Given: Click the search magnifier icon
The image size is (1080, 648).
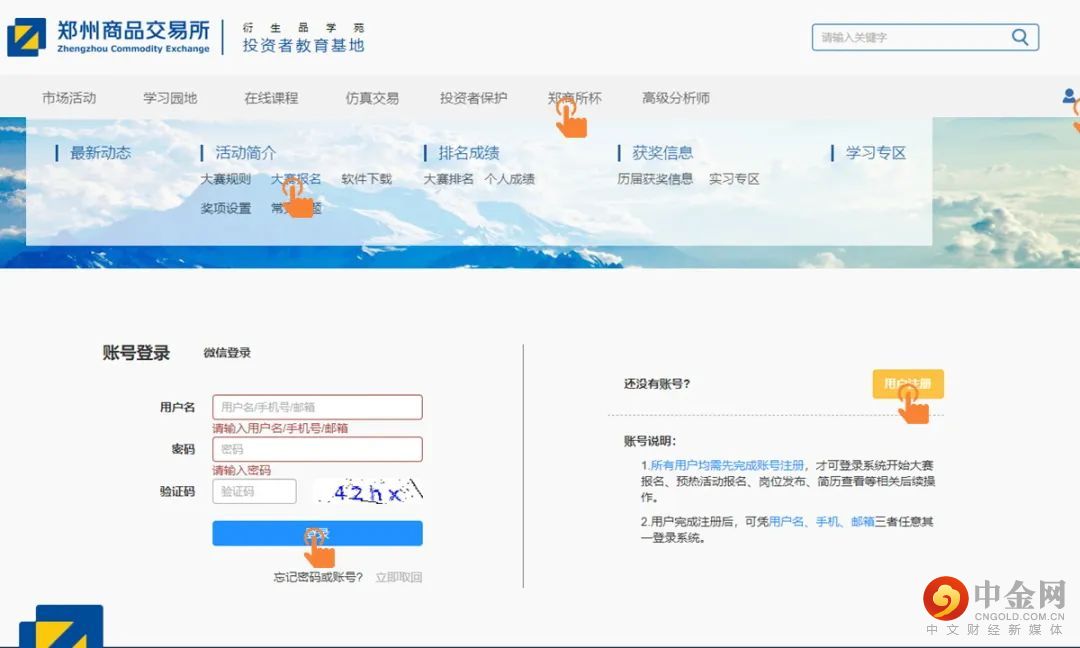Looking at the screenshot, I should [1020, 36].
